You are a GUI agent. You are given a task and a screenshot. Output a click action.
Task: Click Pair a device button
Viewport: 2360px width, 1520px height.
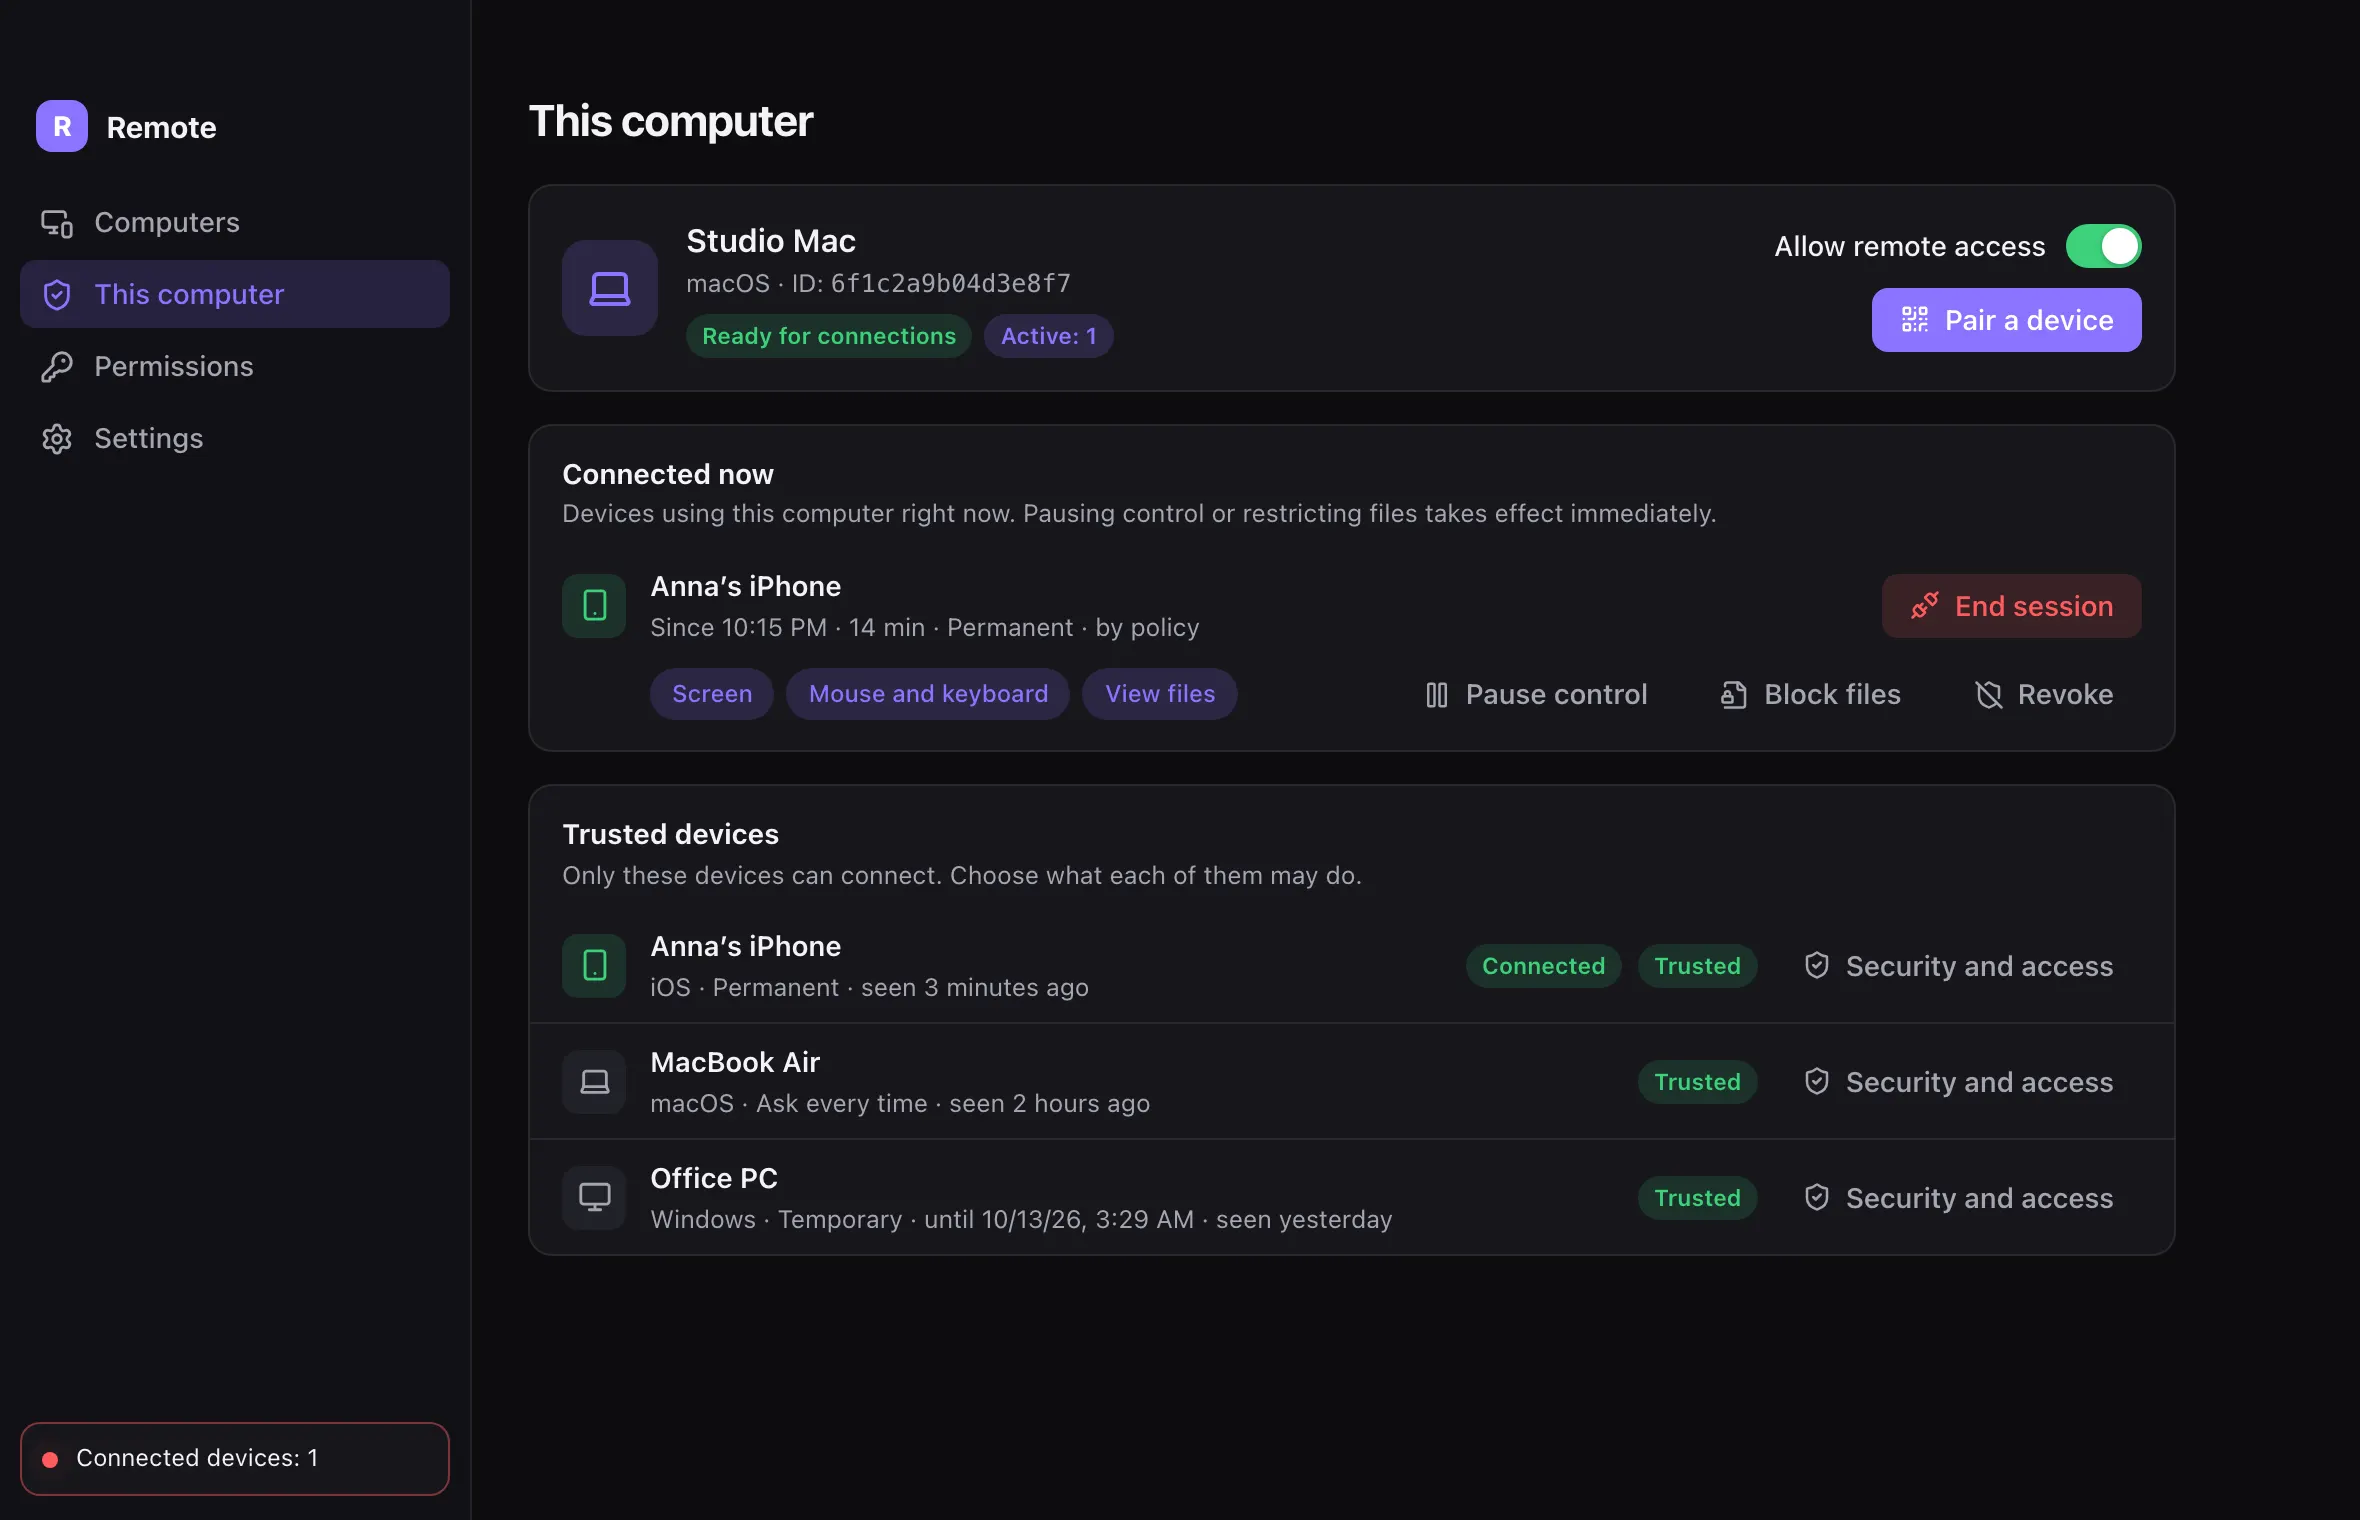click(2007, 320)
